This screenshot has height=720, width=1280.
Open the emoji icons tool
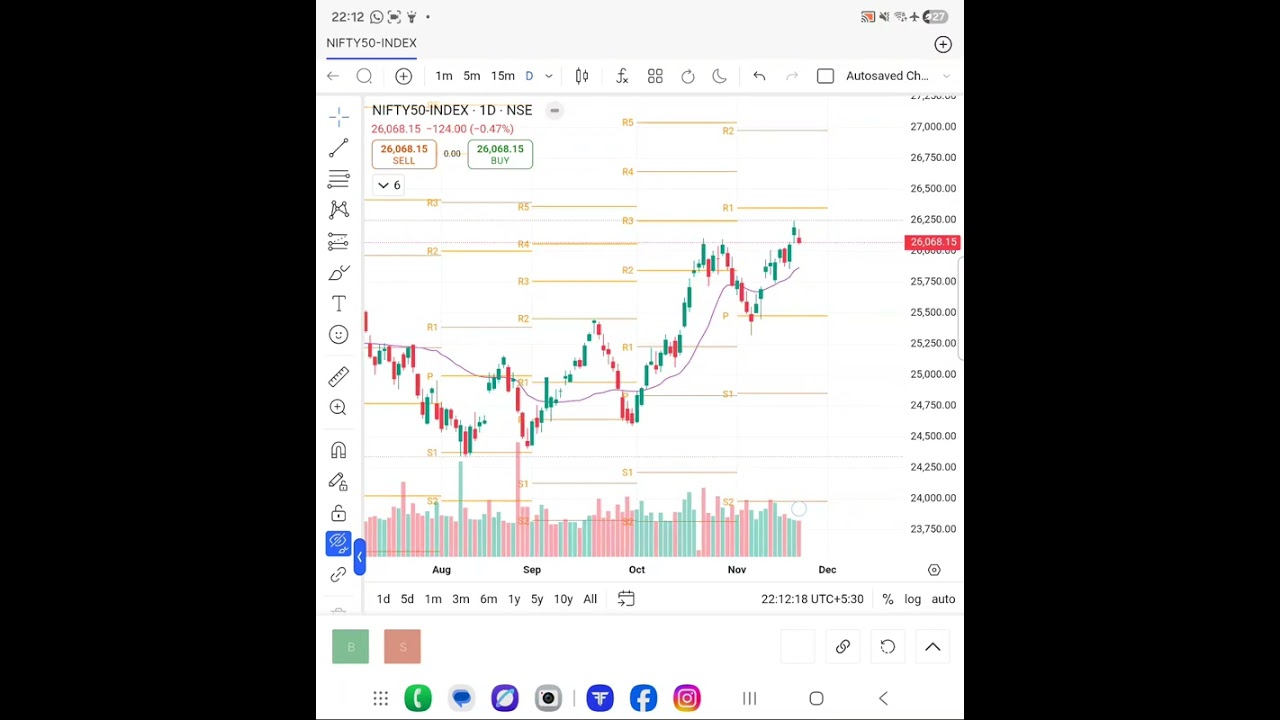click(339, 335)
